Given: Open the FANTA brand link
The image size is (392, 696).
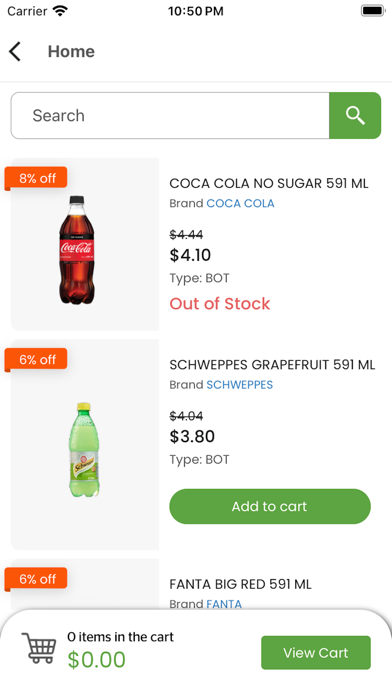Looking at the screenshot, I should point(224,604).
